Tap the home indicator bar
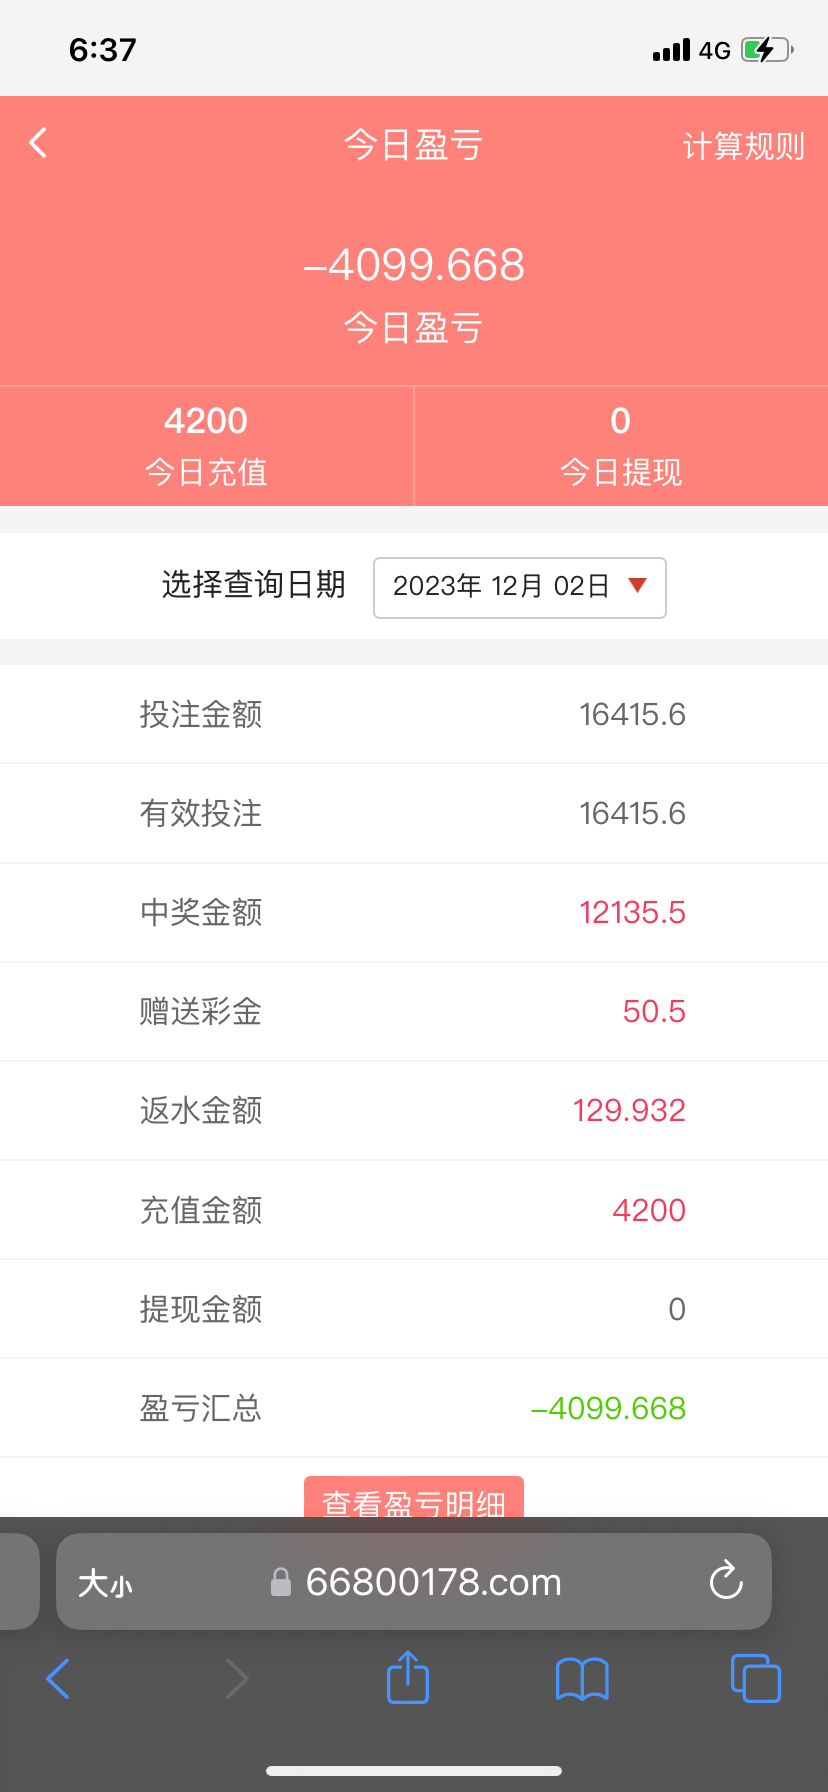This screenshot has height=1792, width=828. (x=414, y=1770)
